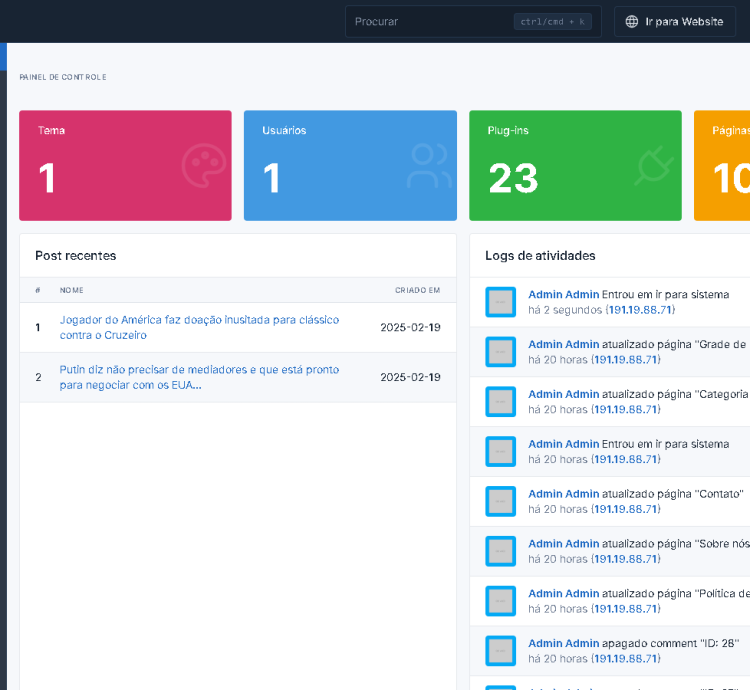The image size is (750, 690).
Task: Open the green Plug-ins statistics card
Action: pyautogui.click(x=575, y=165)
